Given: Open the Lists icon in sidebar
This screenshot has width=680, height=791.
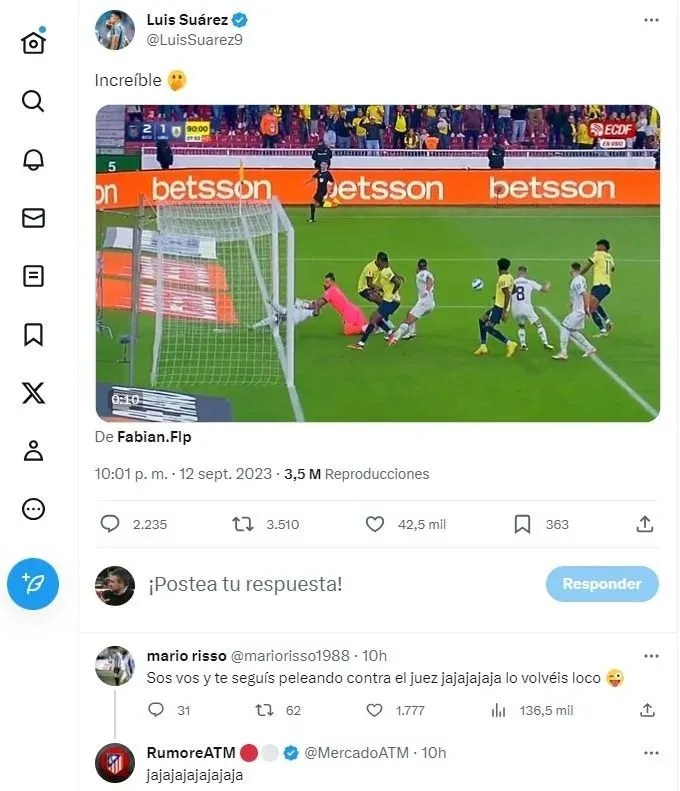Looking at the screenshot, I should [x=33, y=276].
